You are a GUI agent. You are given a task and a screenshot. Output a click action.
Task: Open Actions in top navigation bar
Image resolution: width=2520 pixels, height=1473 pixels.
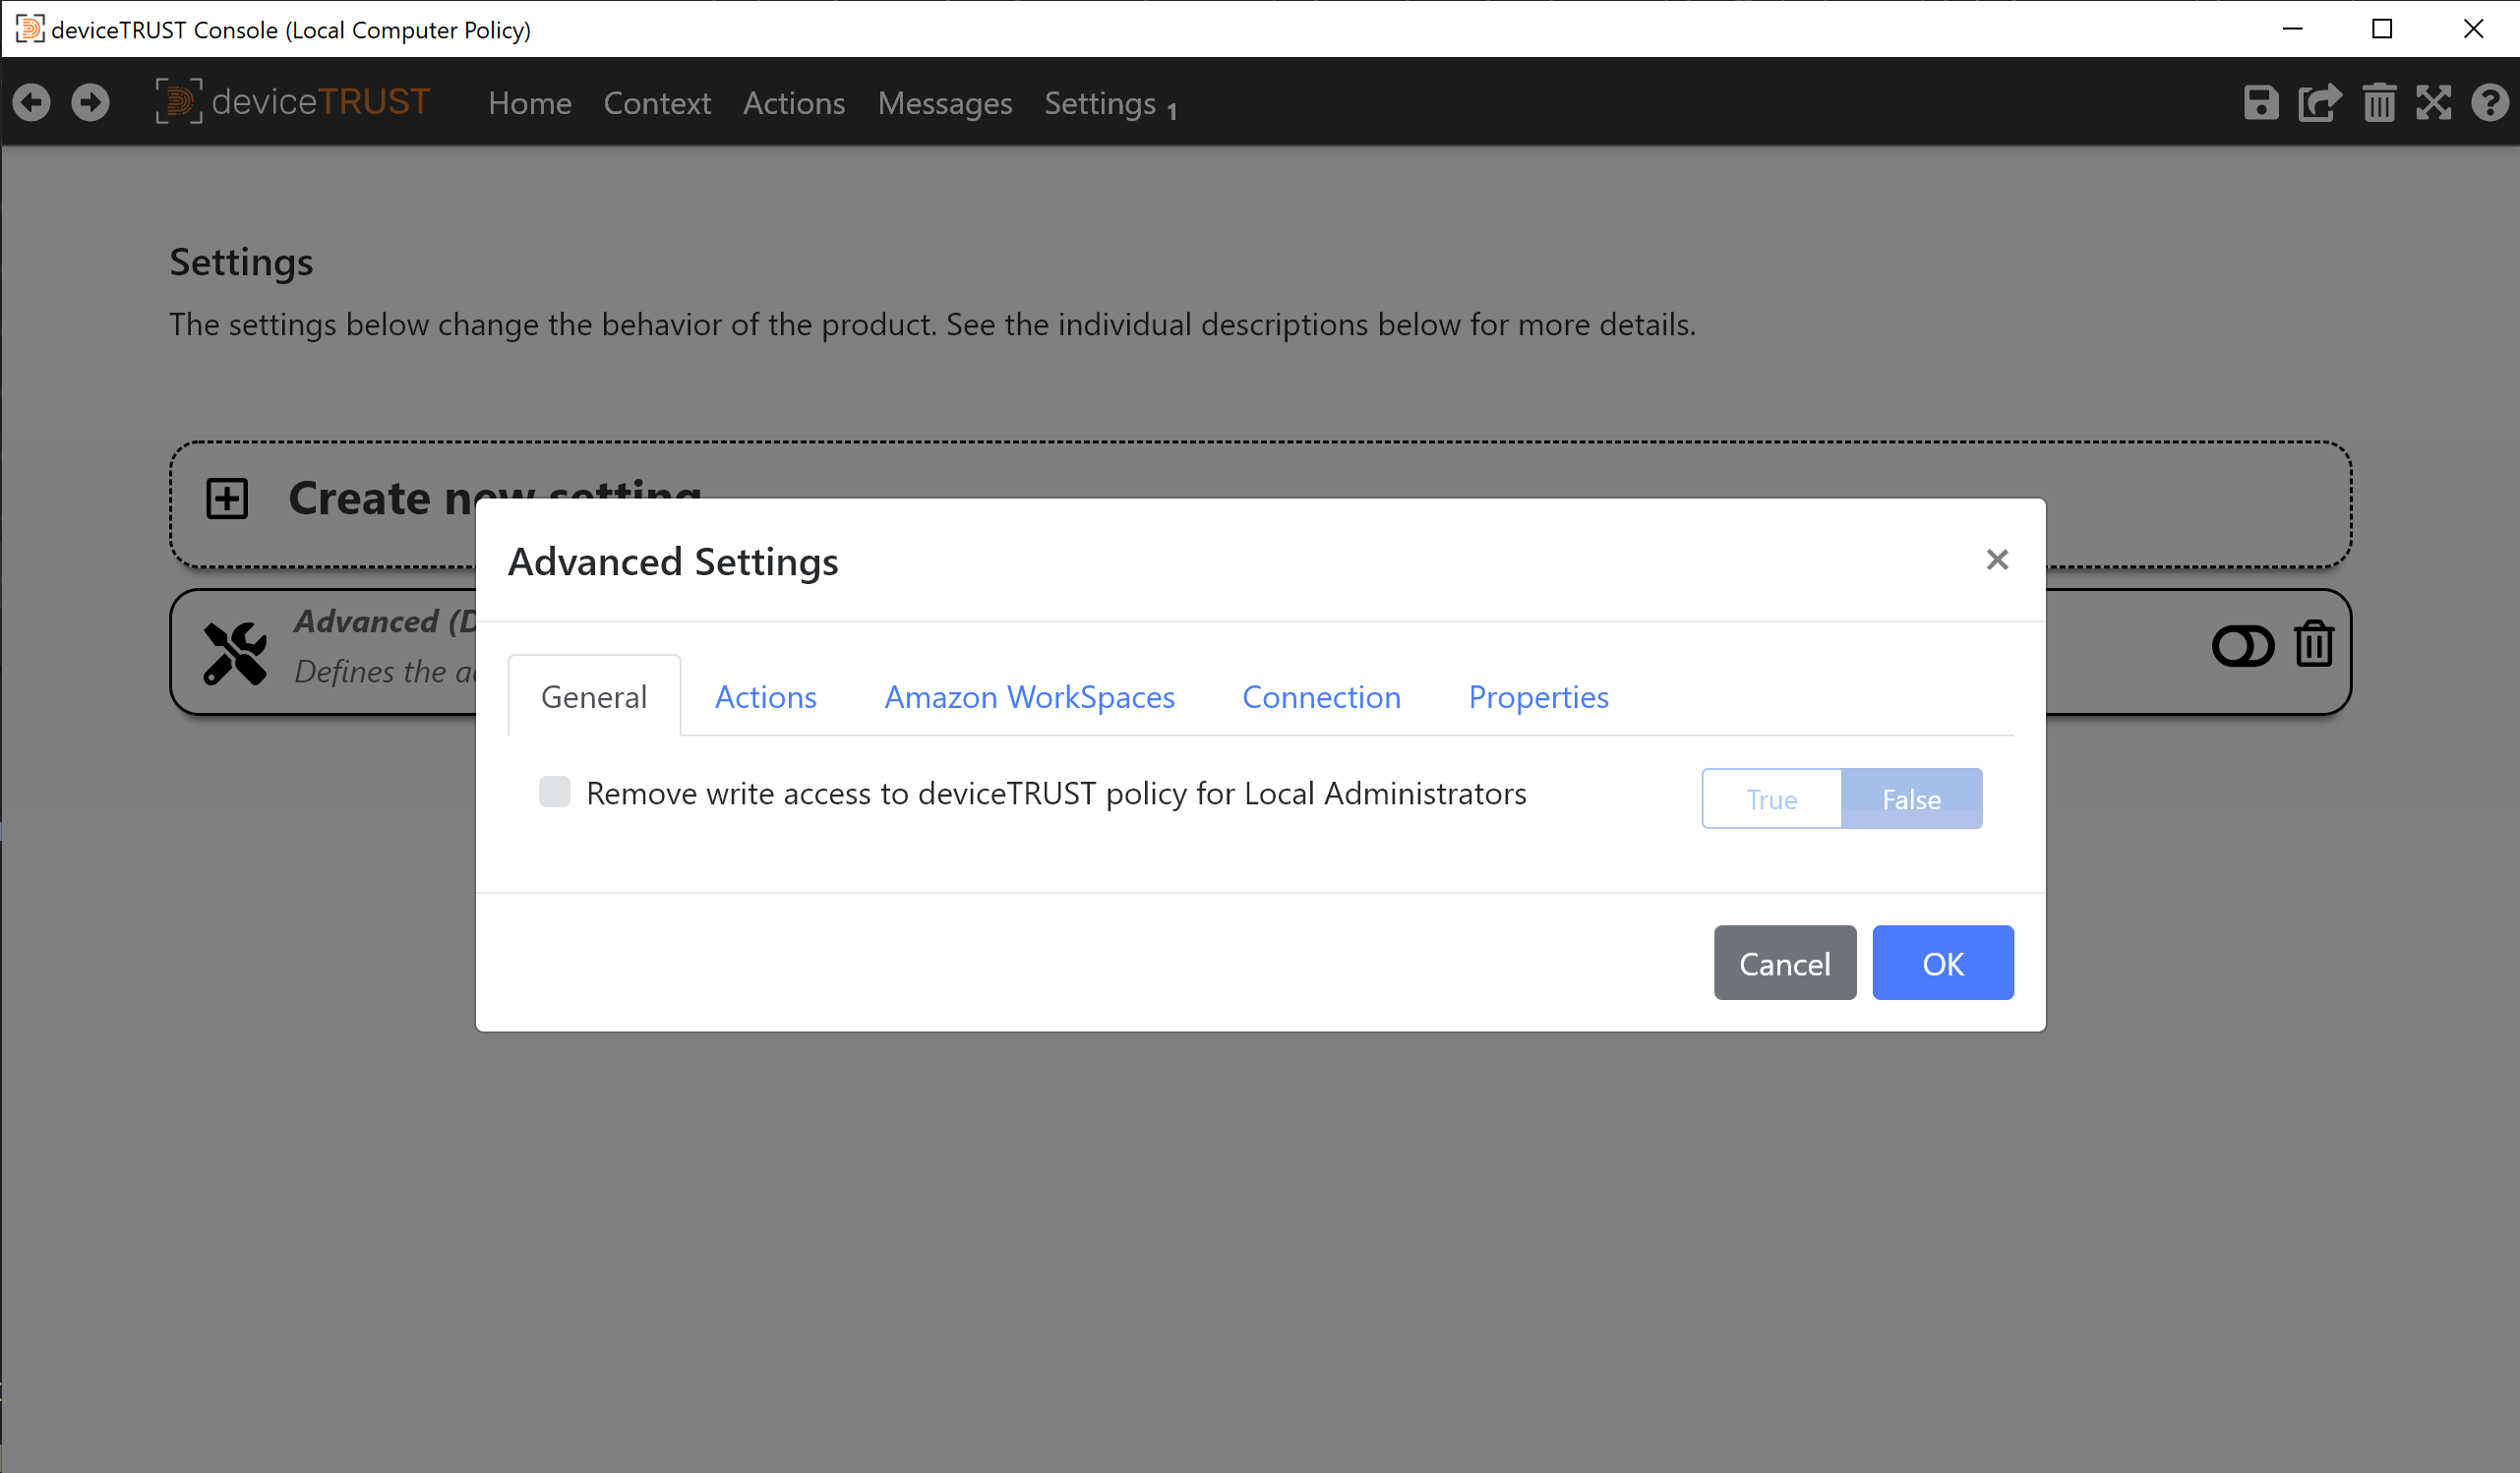(794, 103)
